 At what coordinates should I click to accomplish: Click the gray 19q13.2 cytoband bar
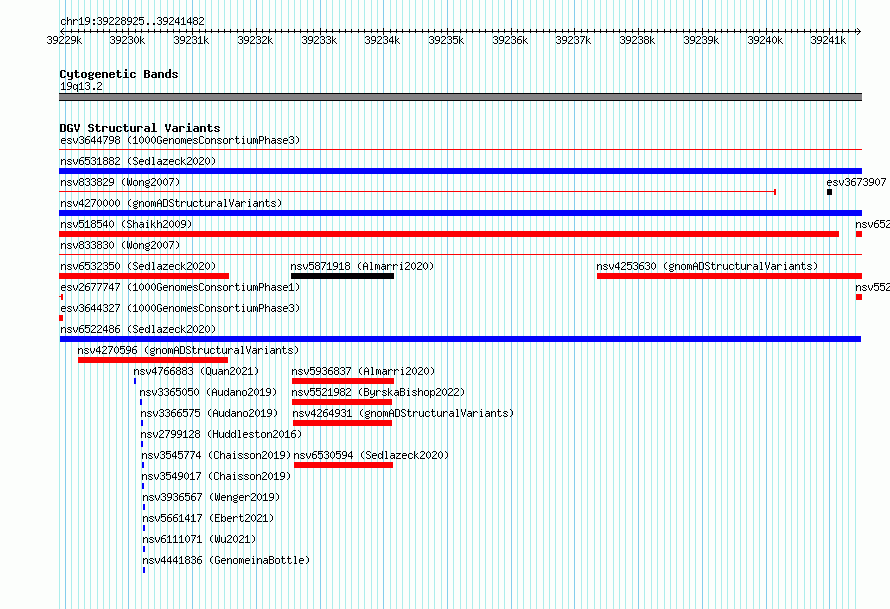460,97
